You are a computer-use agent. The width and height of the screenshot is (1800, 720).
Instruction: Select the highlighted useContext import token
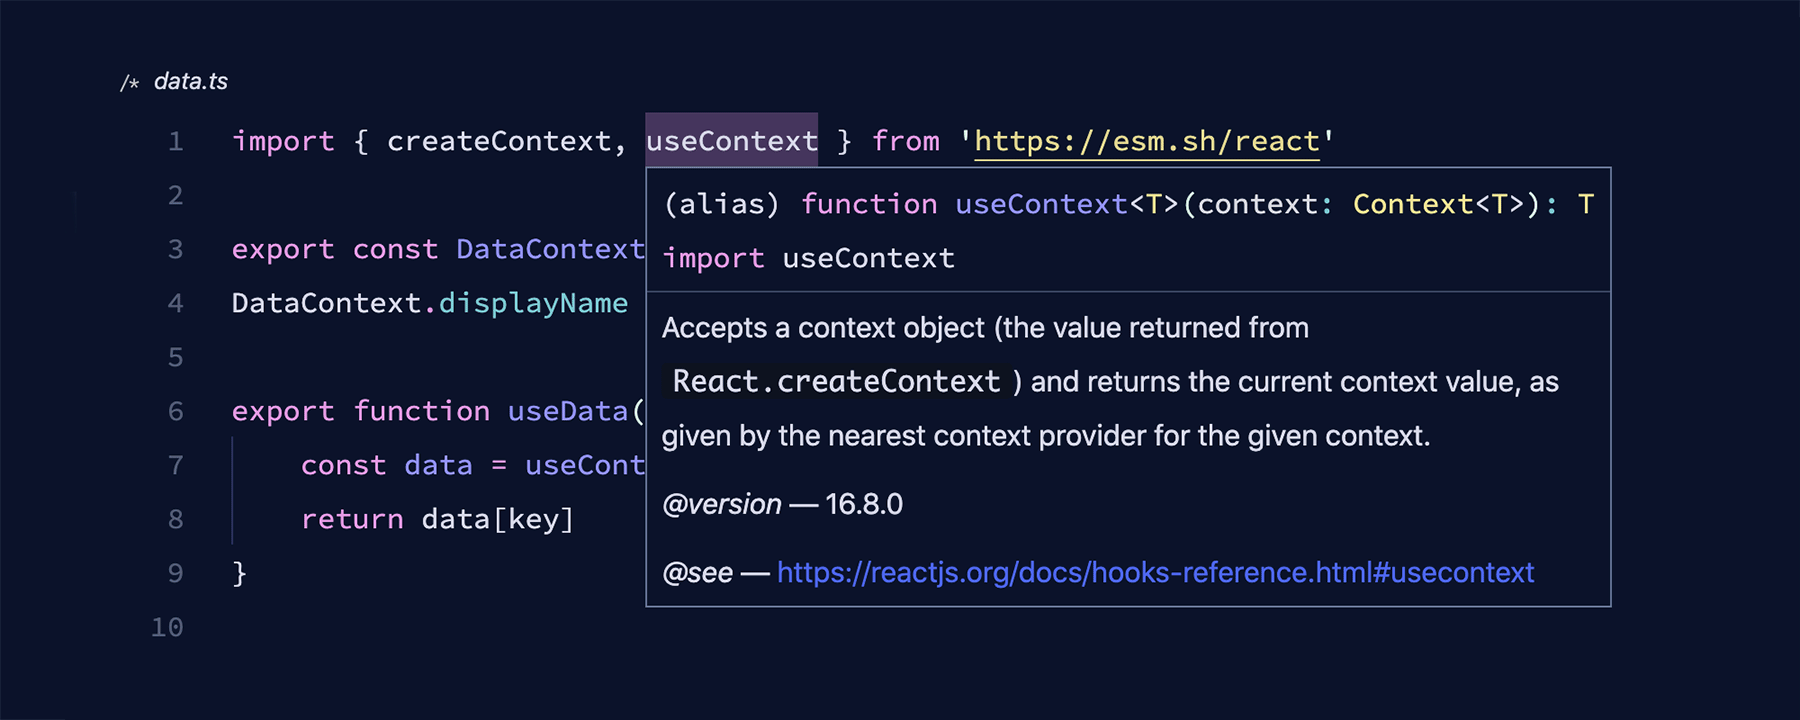[x=731, y=140]
